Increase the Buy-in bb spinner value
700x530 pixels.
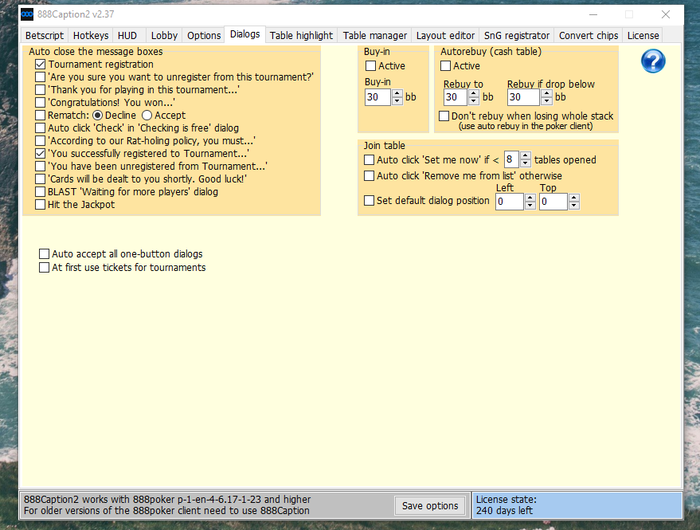click(397, 93)
